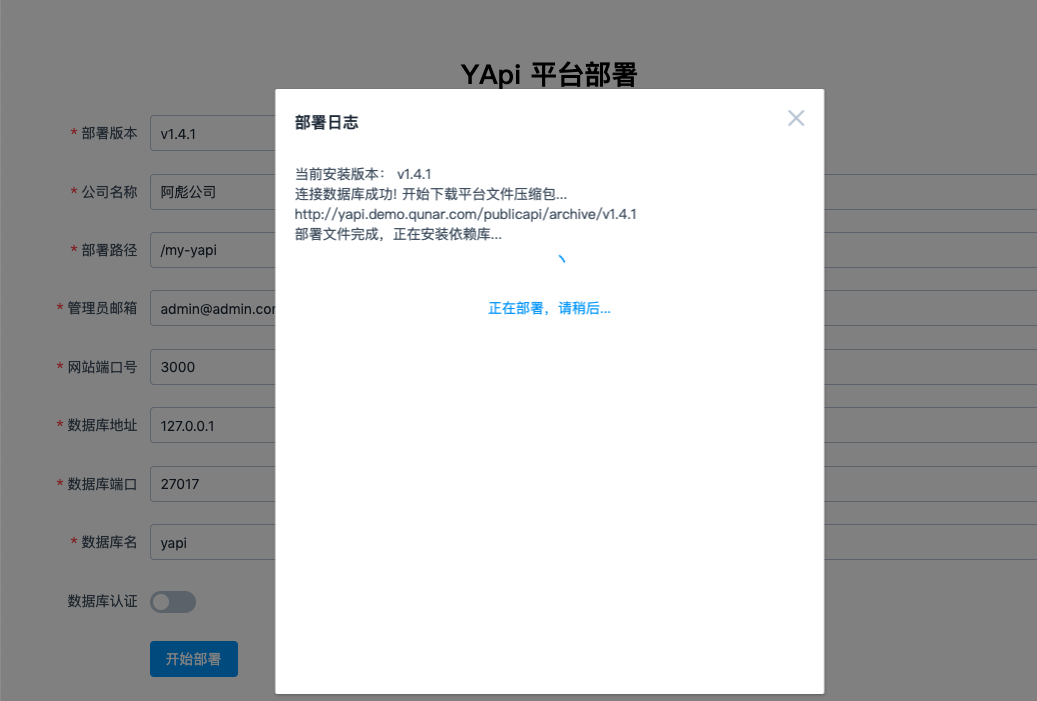Enable the 数据库认证 switch
The image size is (1037, 701).
coord(172,601)
